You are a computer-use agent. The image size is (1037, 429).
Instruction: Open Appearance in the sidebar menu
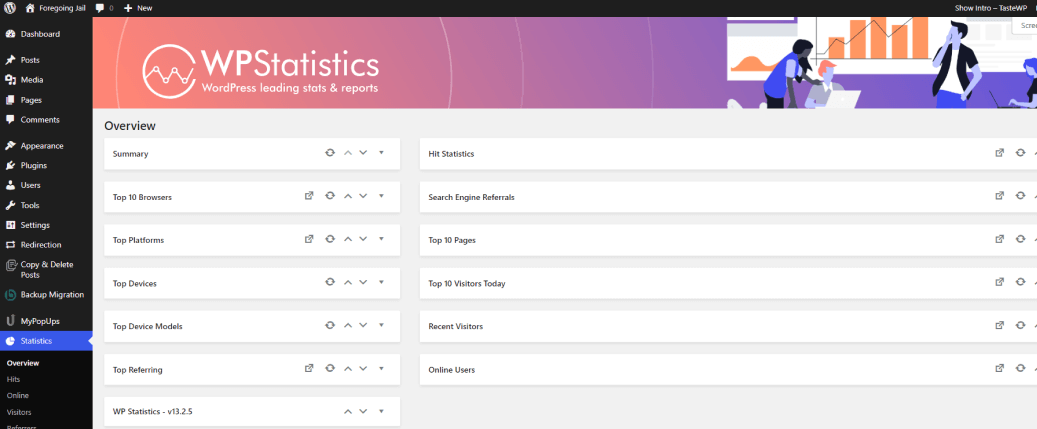(46, 146)
